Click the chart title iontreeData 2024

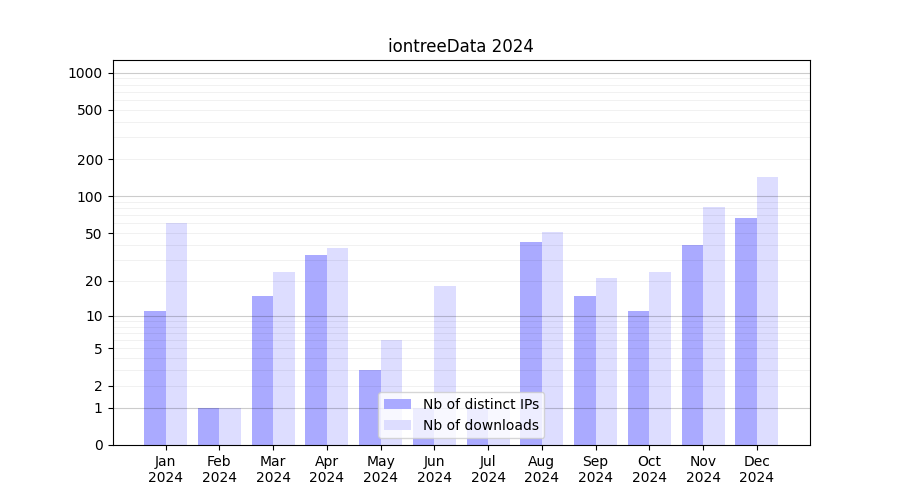click(x=460, y=46)
